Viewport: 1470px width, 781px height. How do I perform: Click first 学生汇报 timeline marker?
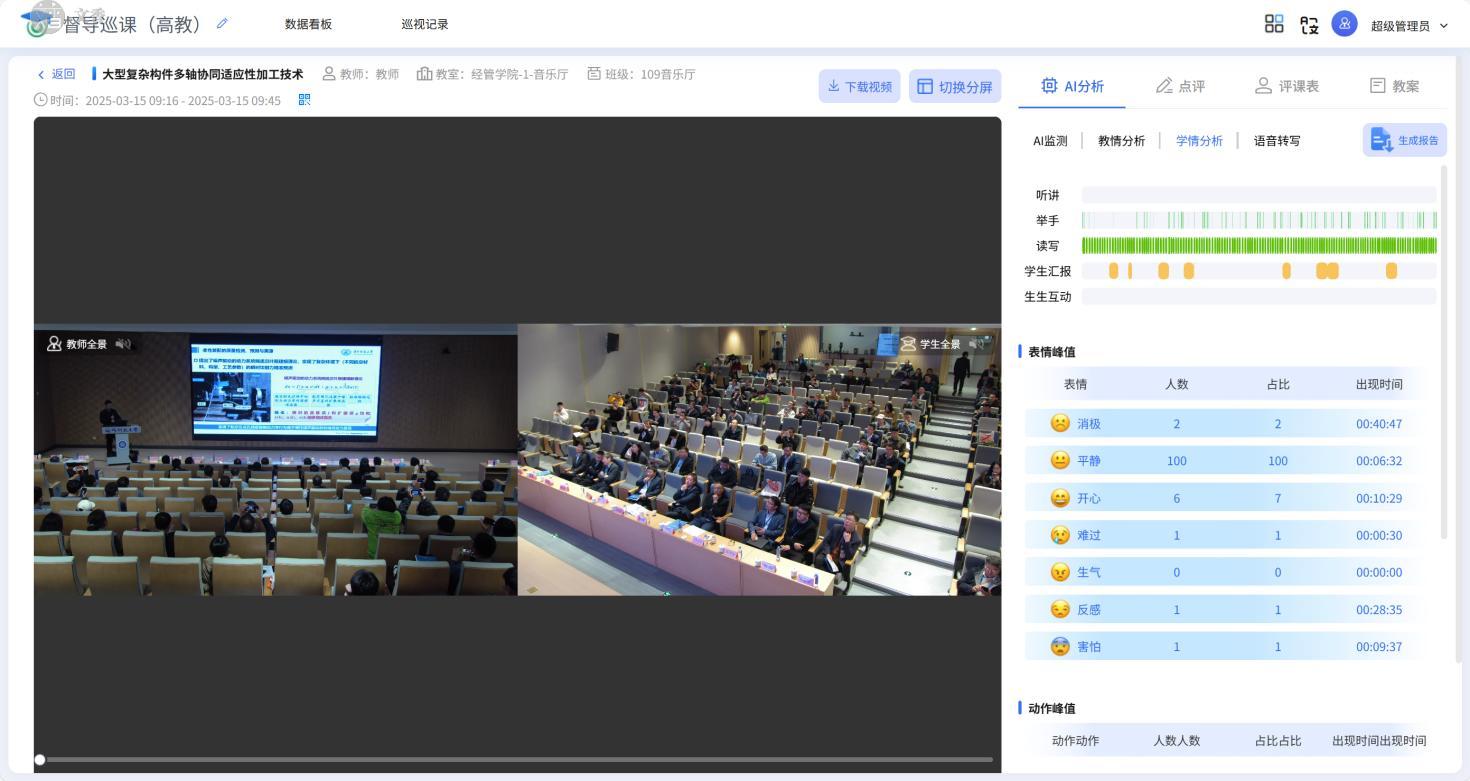[1114, 271]
